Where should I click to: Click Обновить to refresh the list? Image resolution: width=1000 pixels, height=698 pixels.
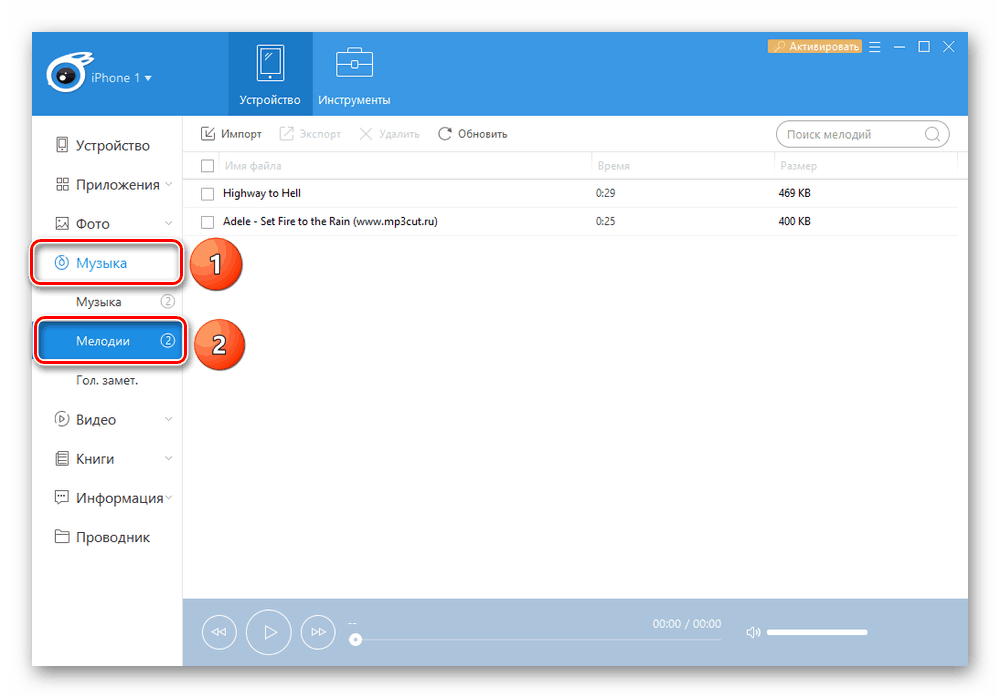(472, 134)
